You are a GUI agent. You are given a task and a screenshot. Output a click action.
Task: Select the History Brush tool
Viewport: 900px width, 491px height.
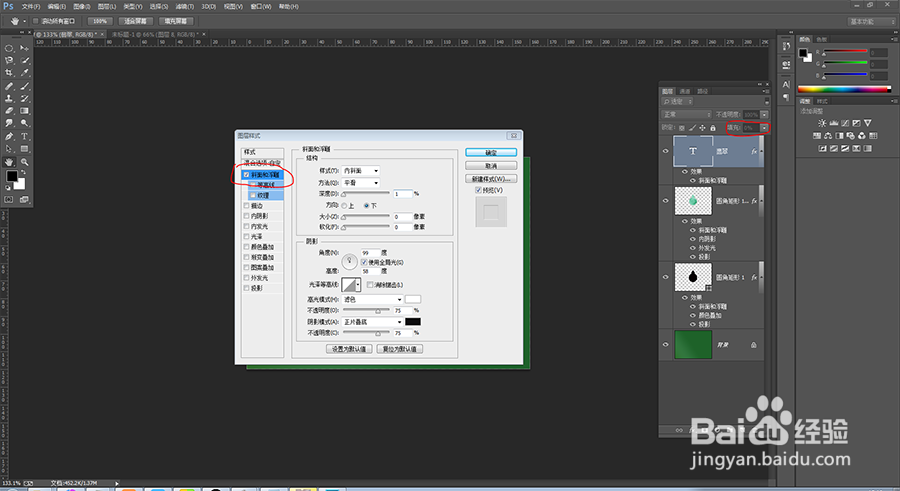click(x=25, y=99)
